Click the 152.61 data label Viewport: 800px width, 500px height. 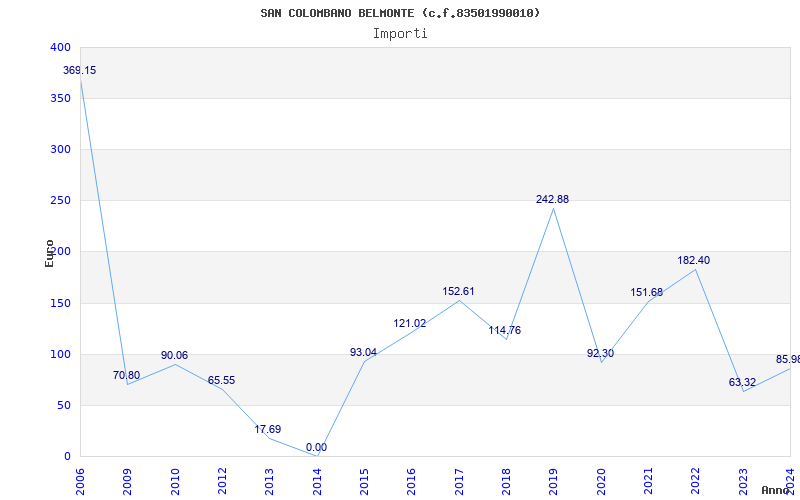pyautogui.click(x=458, y=291)
